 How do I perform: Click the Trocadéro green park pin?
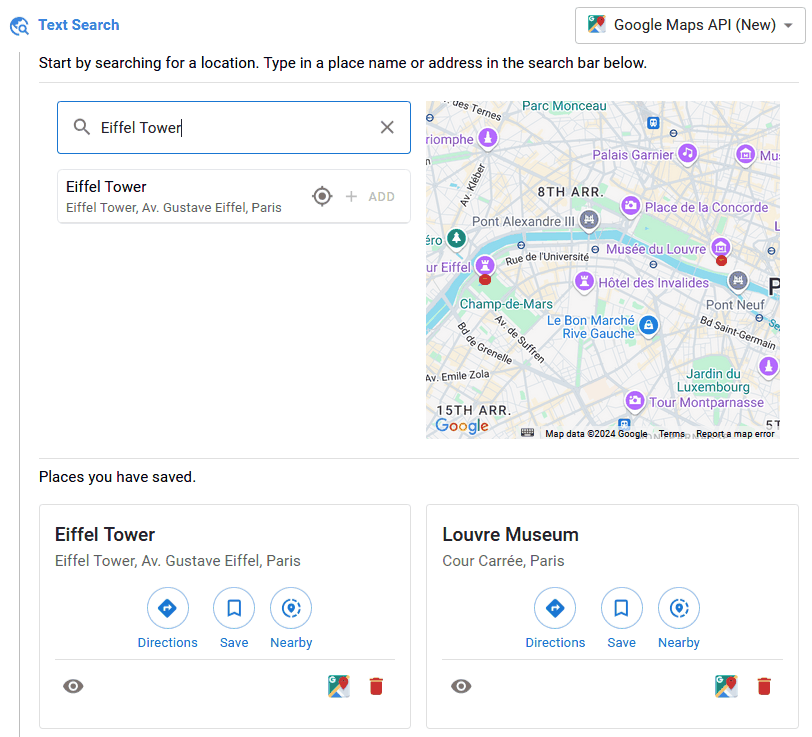(x=456, y=238)
